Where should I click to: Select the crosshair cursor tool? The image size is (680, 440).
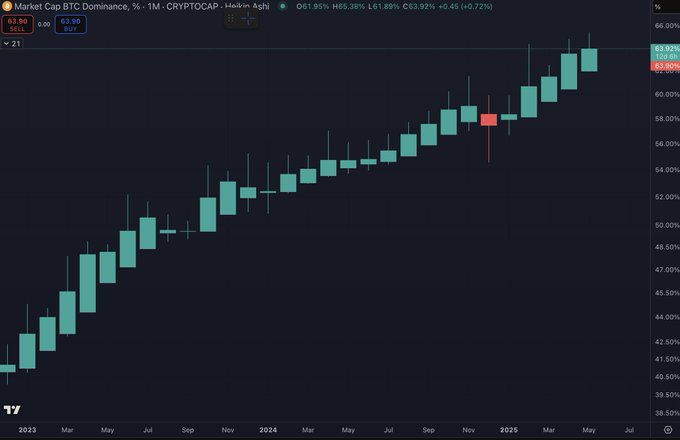point(248,18)
